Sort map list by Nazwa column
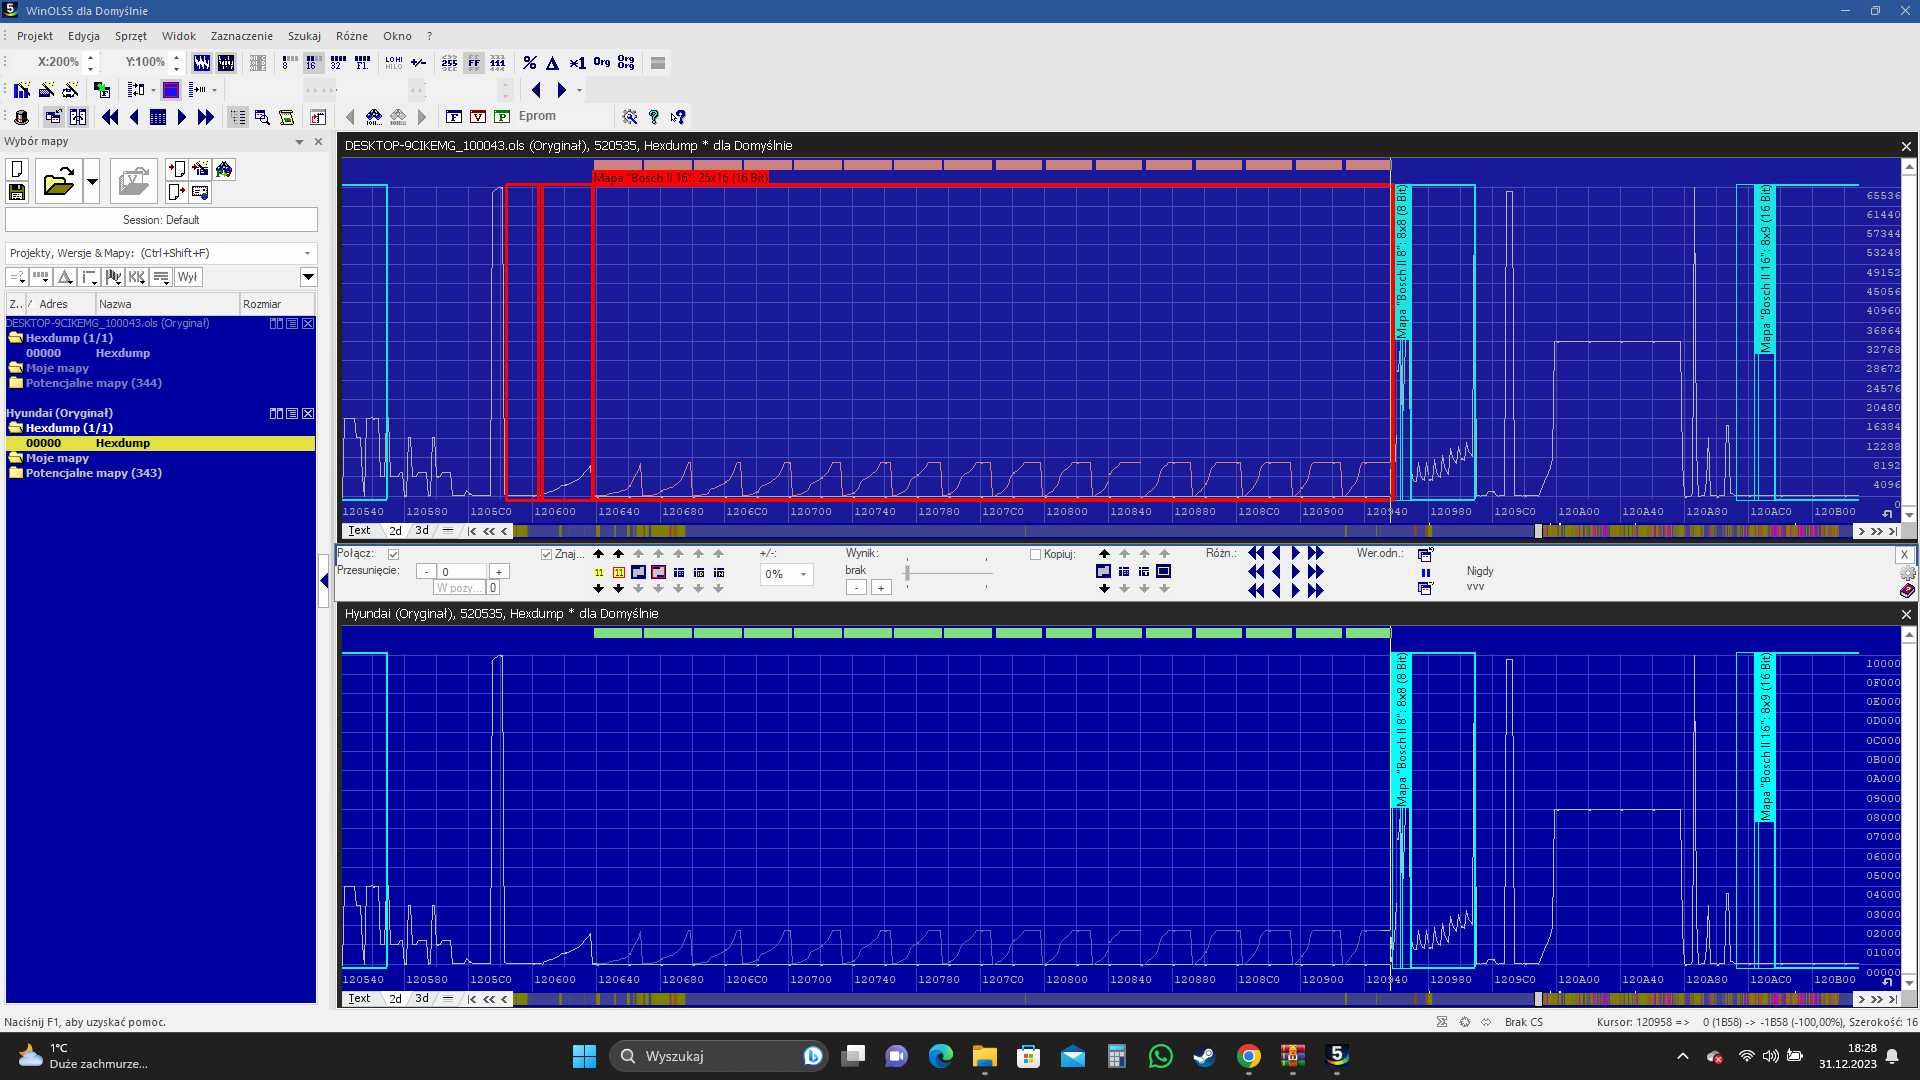This screenshot has height=1080, width=1920. pyautogui.click(x=167, y=304)
